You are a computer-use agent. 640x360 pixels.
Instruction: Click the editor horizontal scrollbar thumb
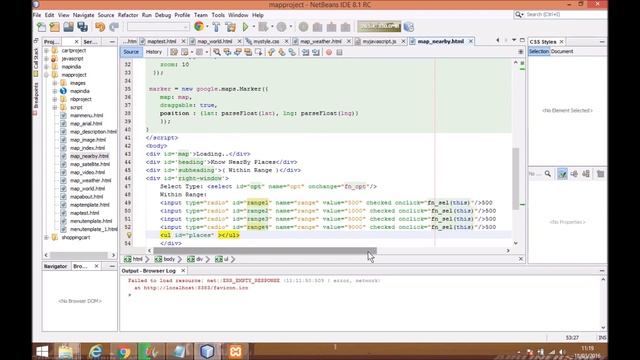264,251
